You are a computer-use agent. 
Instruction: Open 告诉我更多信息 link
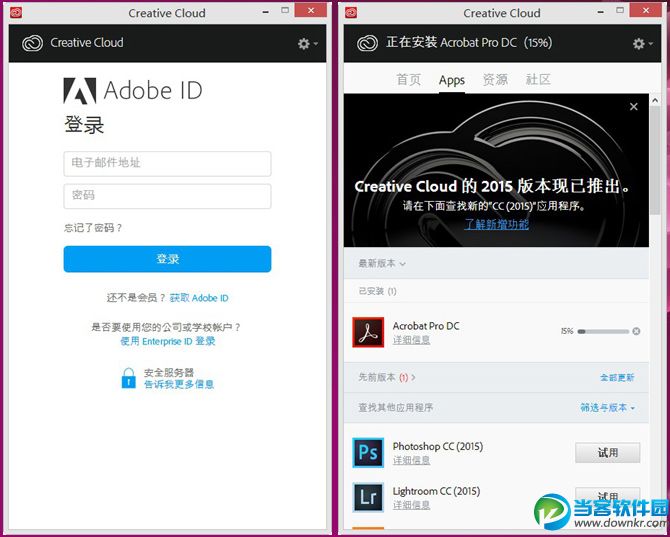pos(179,384)
